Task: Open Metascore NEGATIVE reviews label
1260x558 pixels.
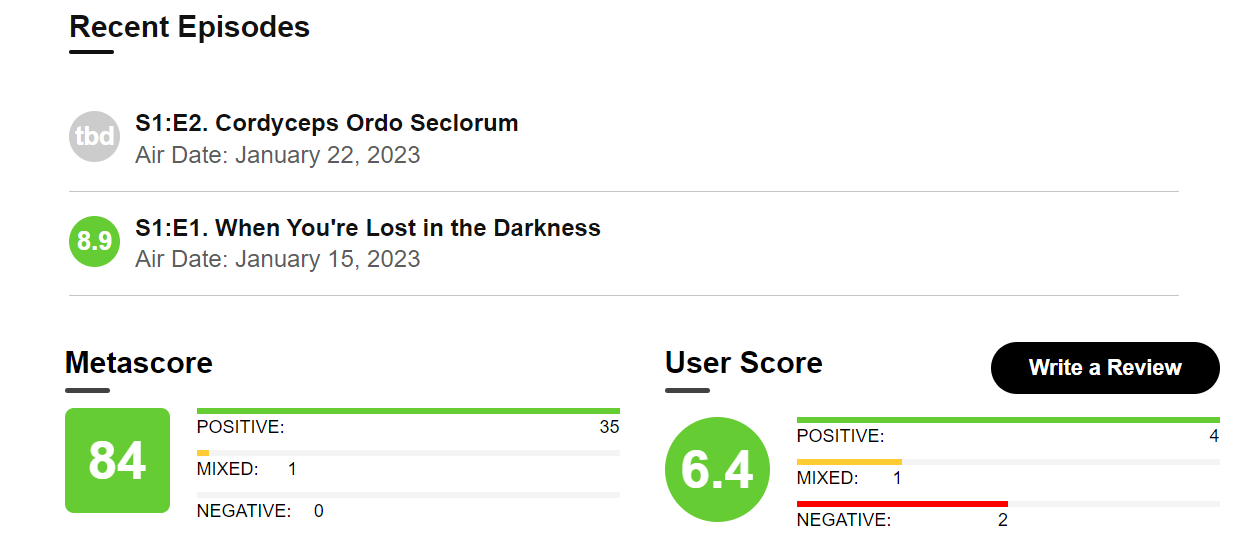Action: [243, 511]
